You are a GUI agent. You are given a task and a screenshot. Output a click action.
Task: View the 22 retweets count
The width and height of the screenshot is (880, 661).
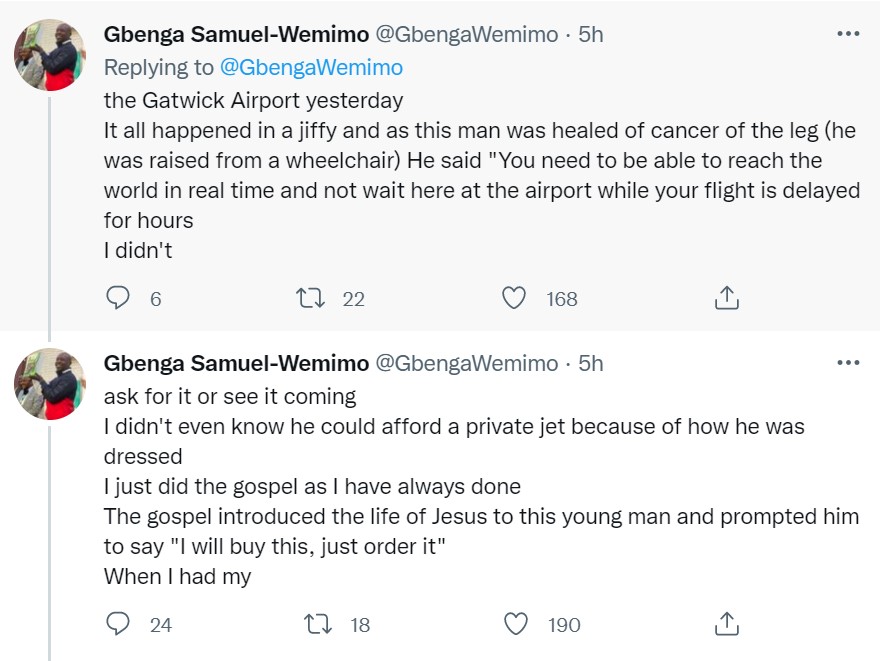coord(353,299)
